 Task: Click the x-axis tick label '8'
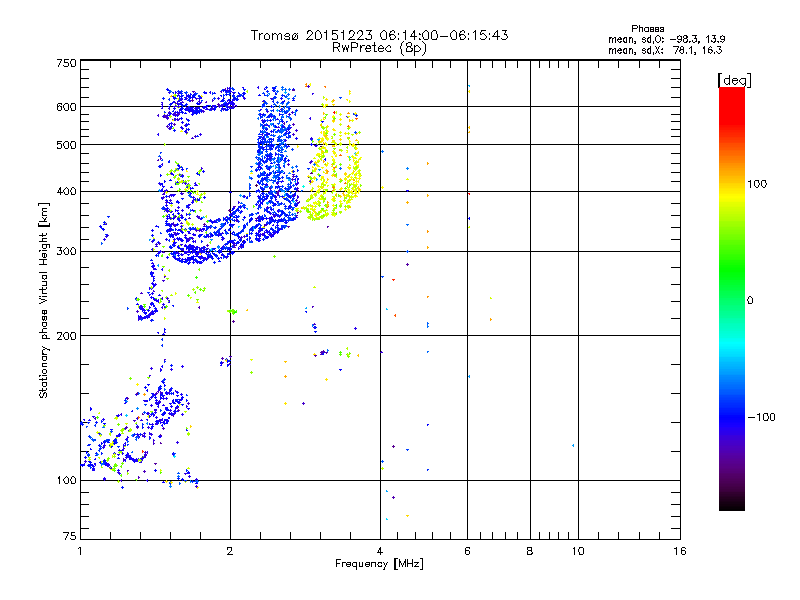530,551
